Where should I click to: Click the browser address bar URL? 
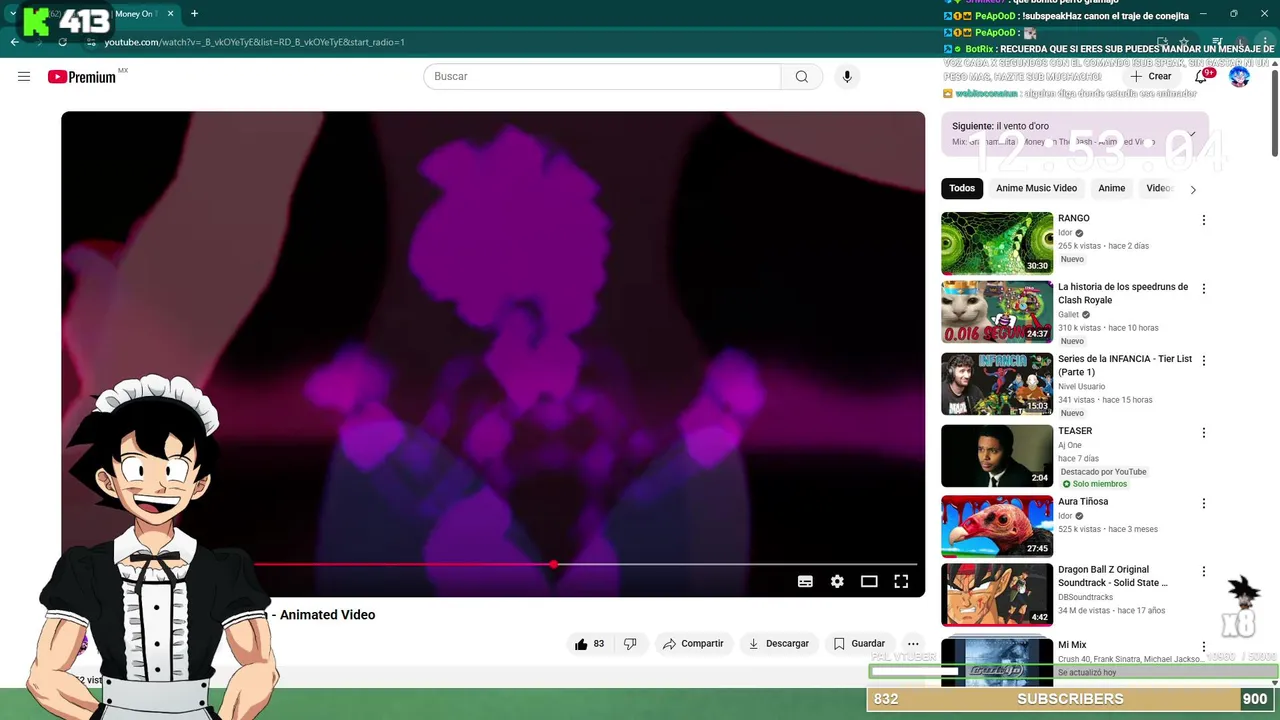pos(254,42)
